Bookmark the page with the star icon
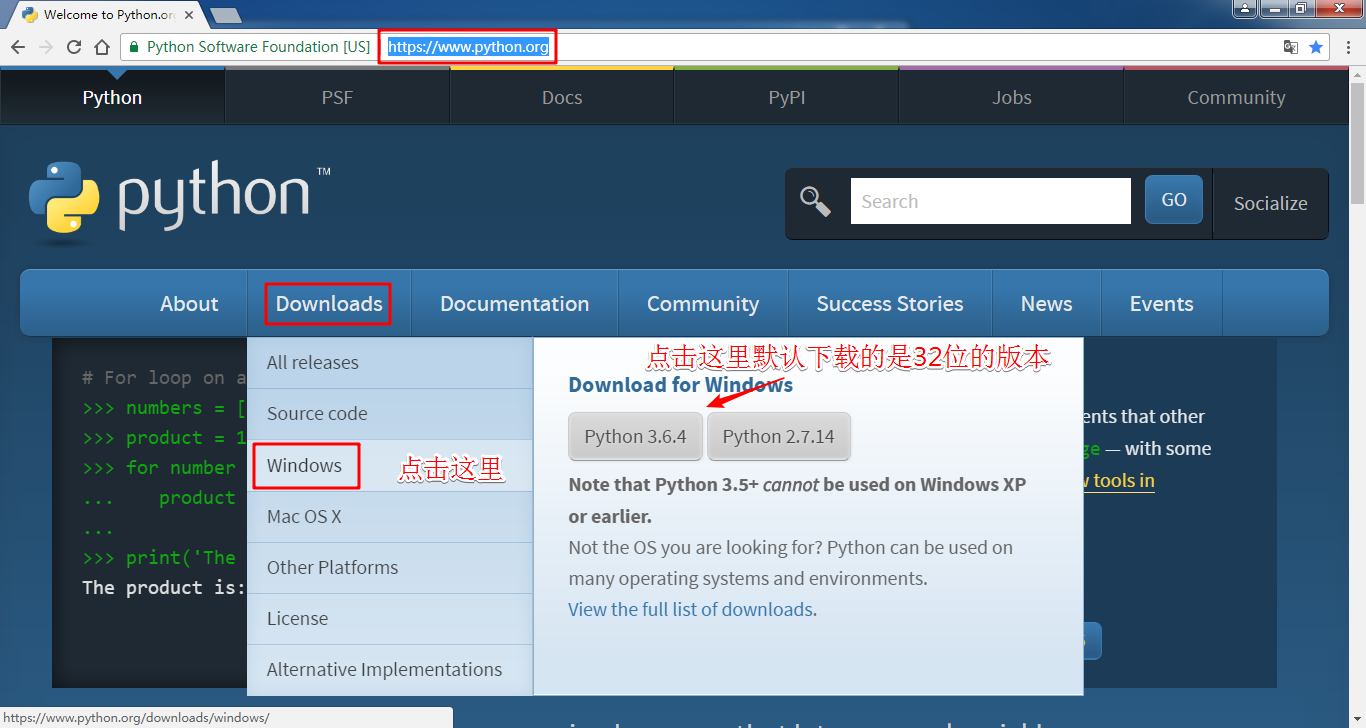 1316,47
